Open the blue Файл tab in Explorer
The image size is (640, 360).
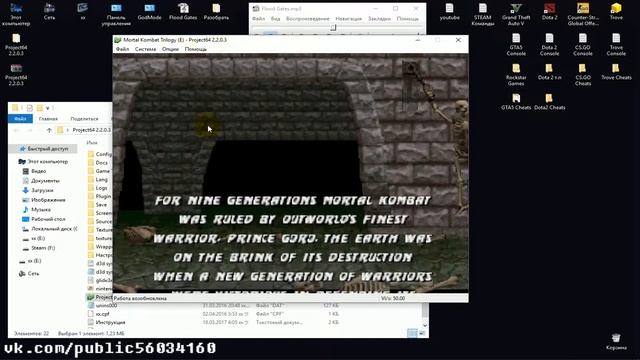click(20, 119)
